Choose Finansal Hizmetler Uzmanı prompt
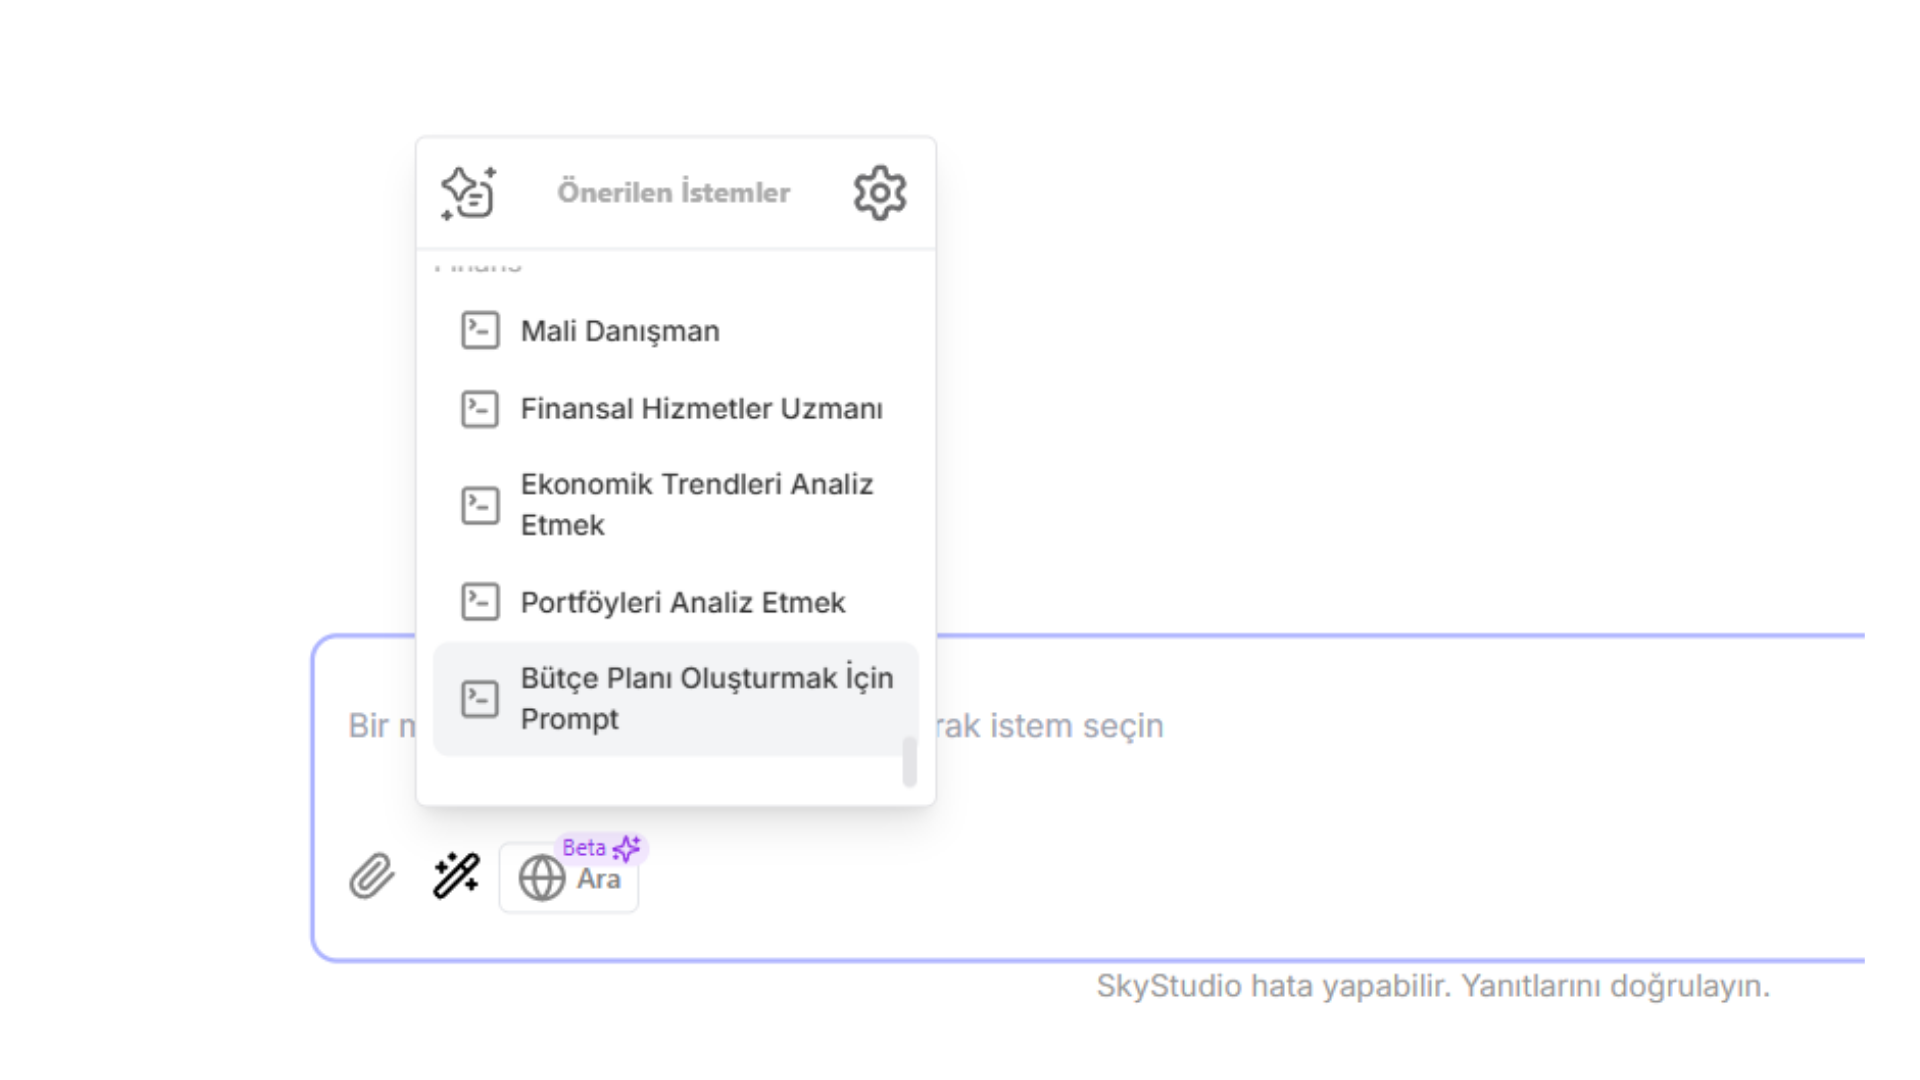 (676, 408)
